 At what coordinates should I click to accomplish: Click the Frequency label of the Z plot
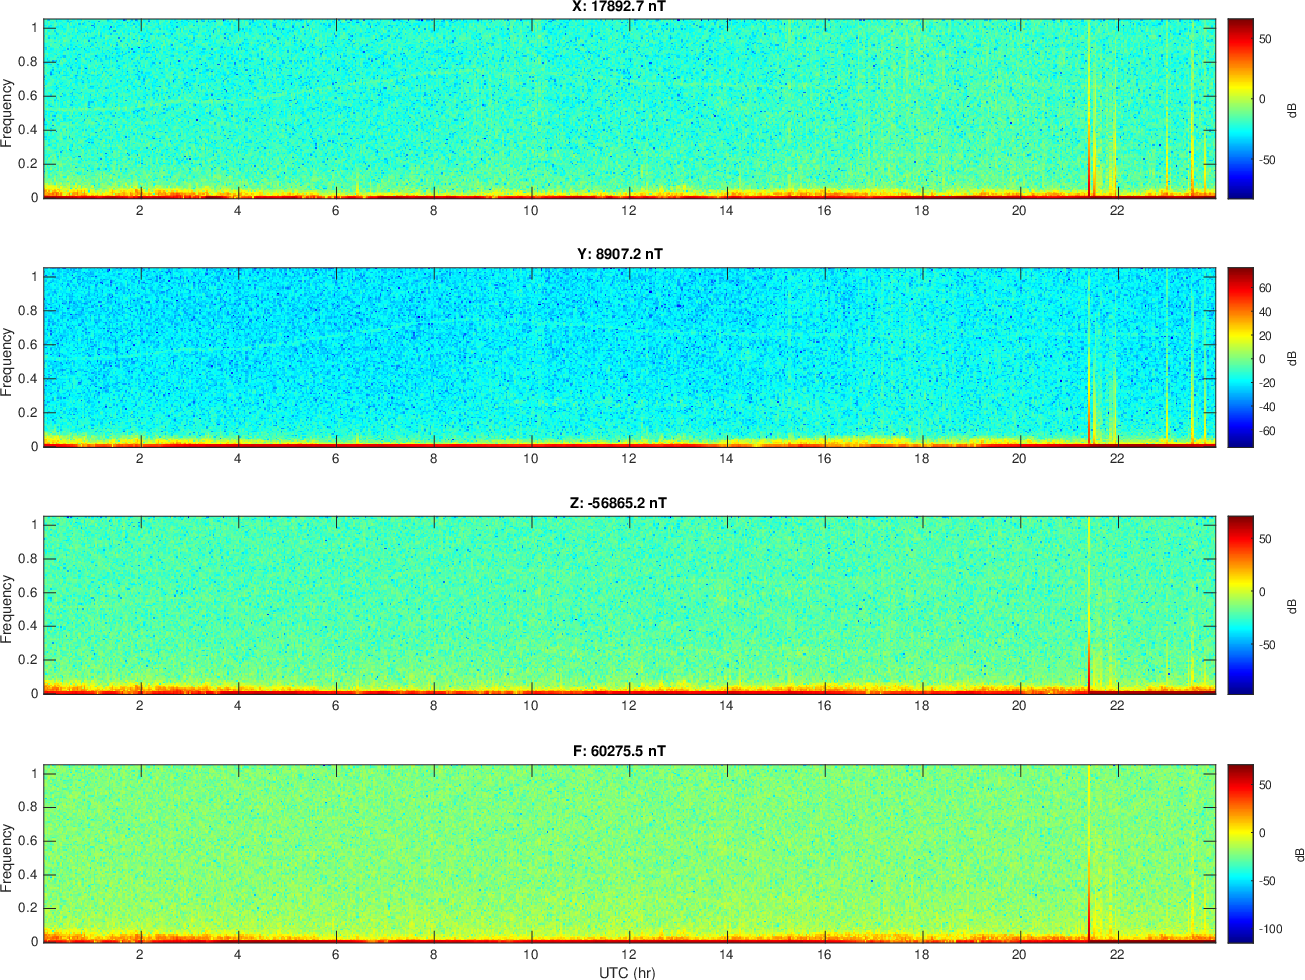tap(8, 609)
